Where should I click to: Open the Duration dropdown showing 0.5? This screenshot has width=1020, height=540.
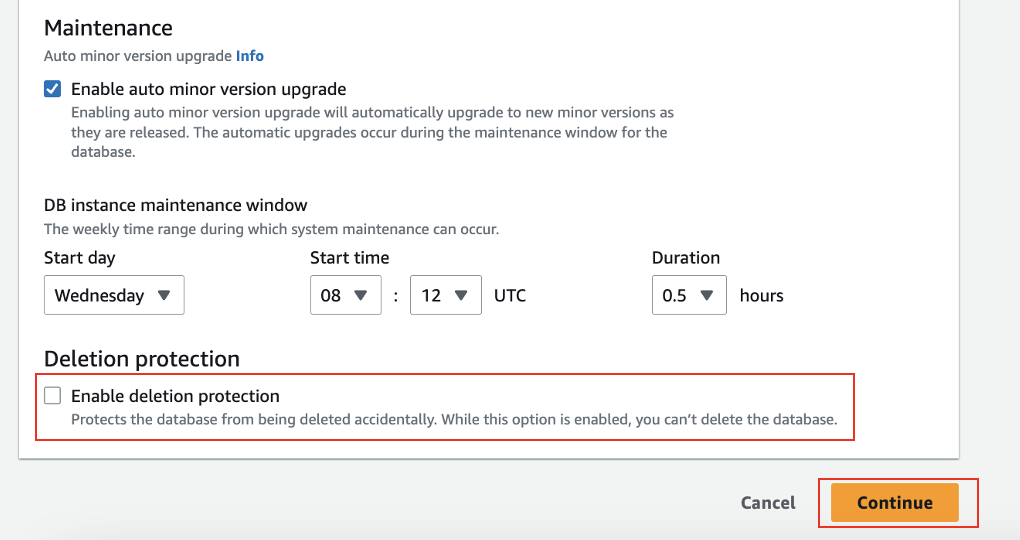689,295
